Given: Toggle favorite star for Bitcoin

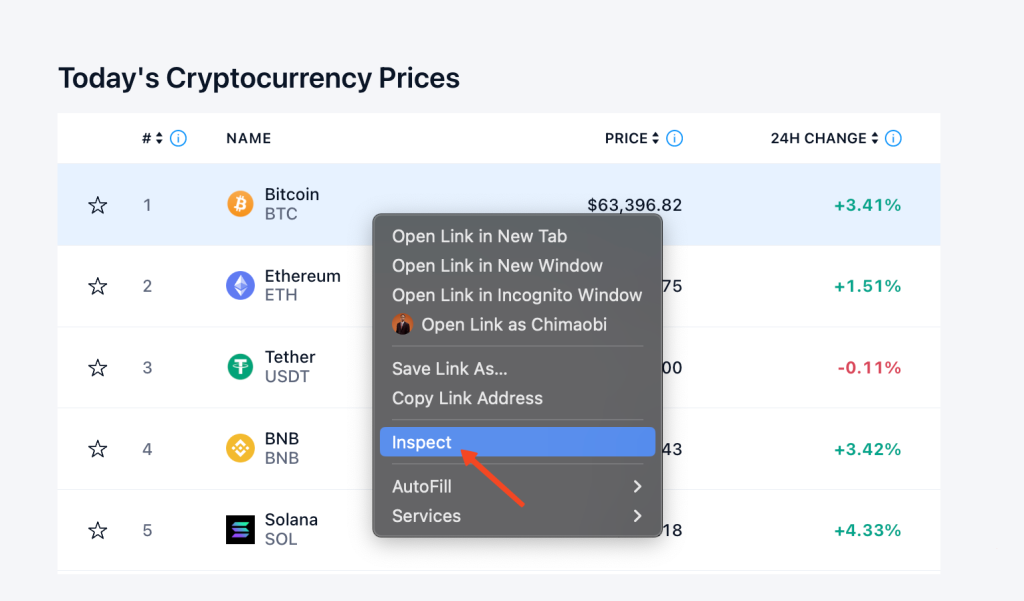Looking at the screenshot, I should click(x=98, y=205).
